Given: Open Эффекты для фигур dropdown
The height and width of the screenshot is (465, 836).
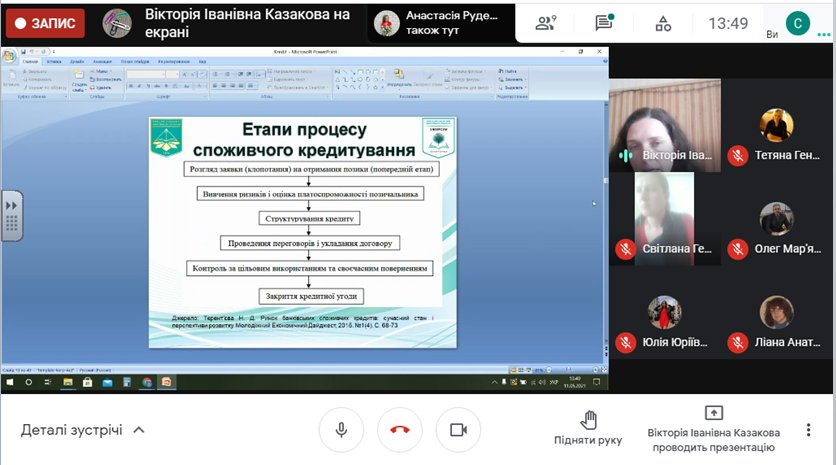Looking at the screenshot, I should click(468, 87).
